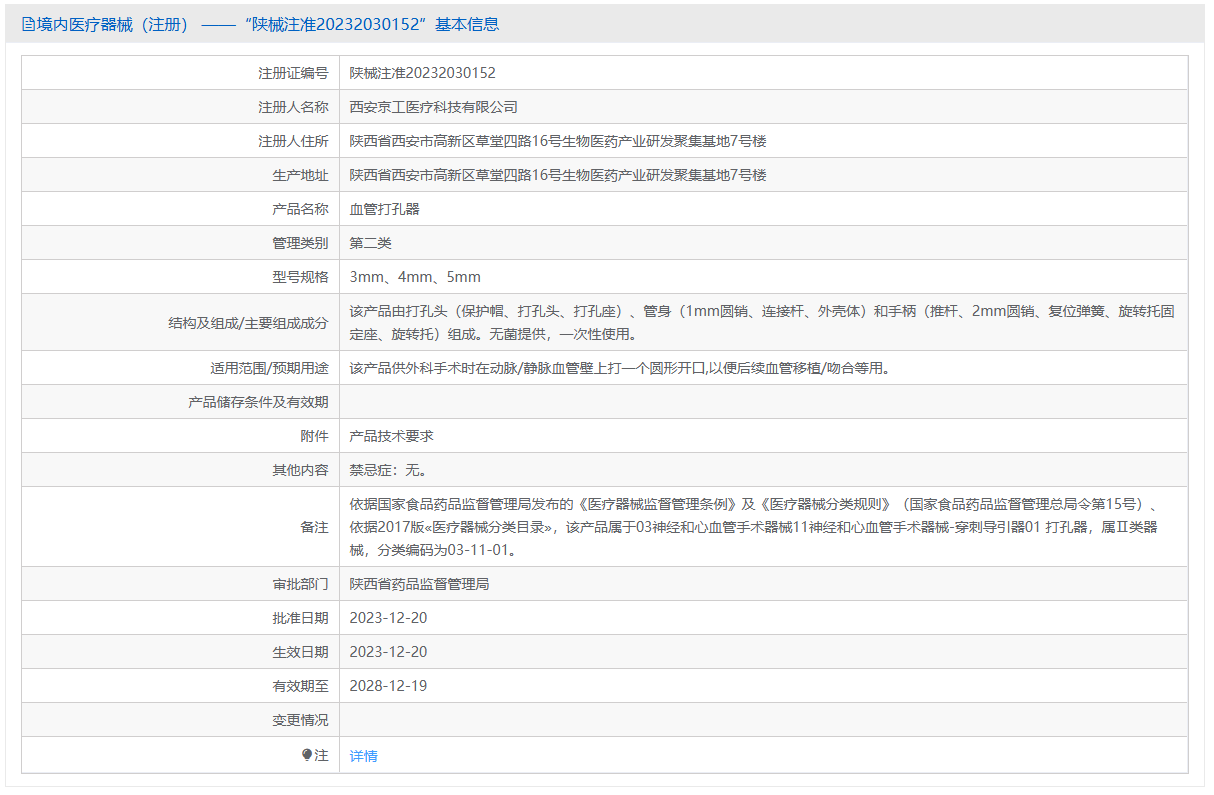Image resolution: width=1214 pixels, height=795 pixels.
Task: Click the lightbulb icon beside 注 label
Action: click(307, 755)
